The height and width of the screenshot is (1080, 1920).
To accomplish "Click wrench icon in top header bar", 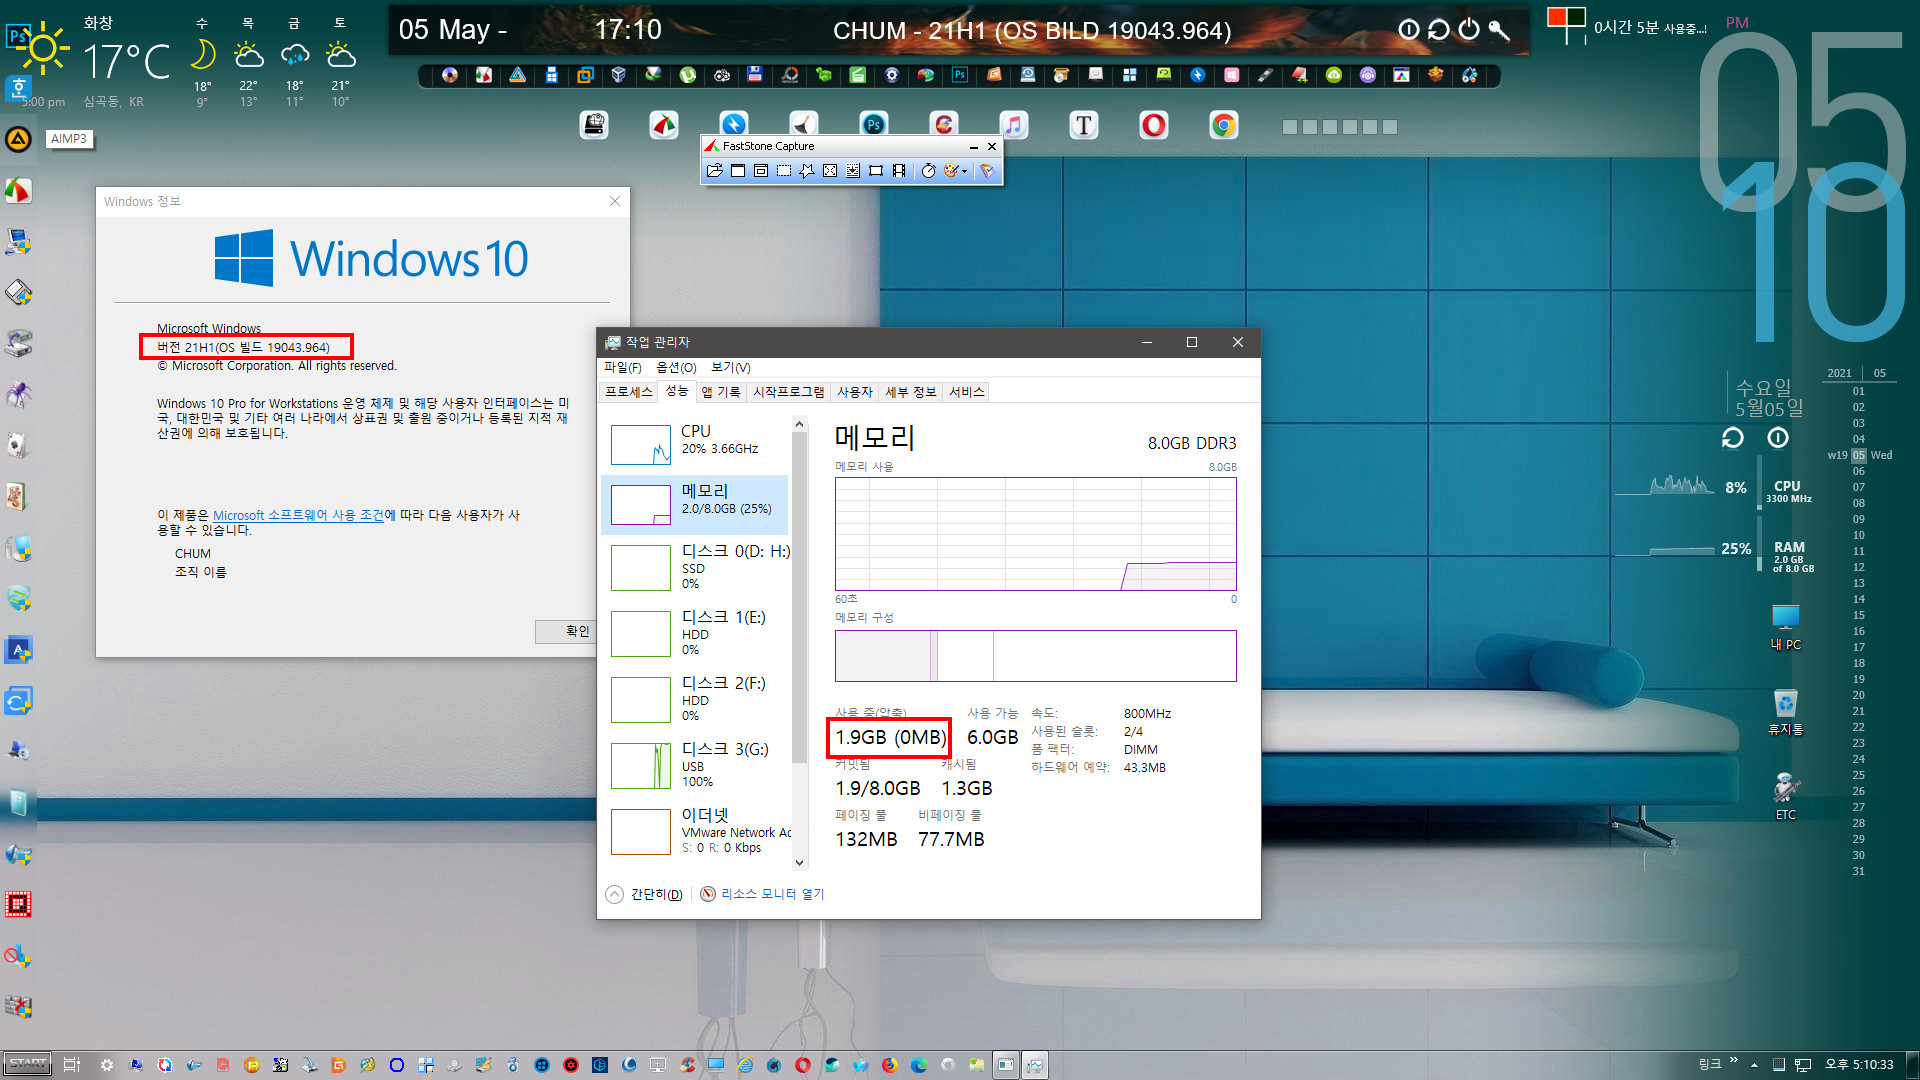I will [x=1498, y=29].
